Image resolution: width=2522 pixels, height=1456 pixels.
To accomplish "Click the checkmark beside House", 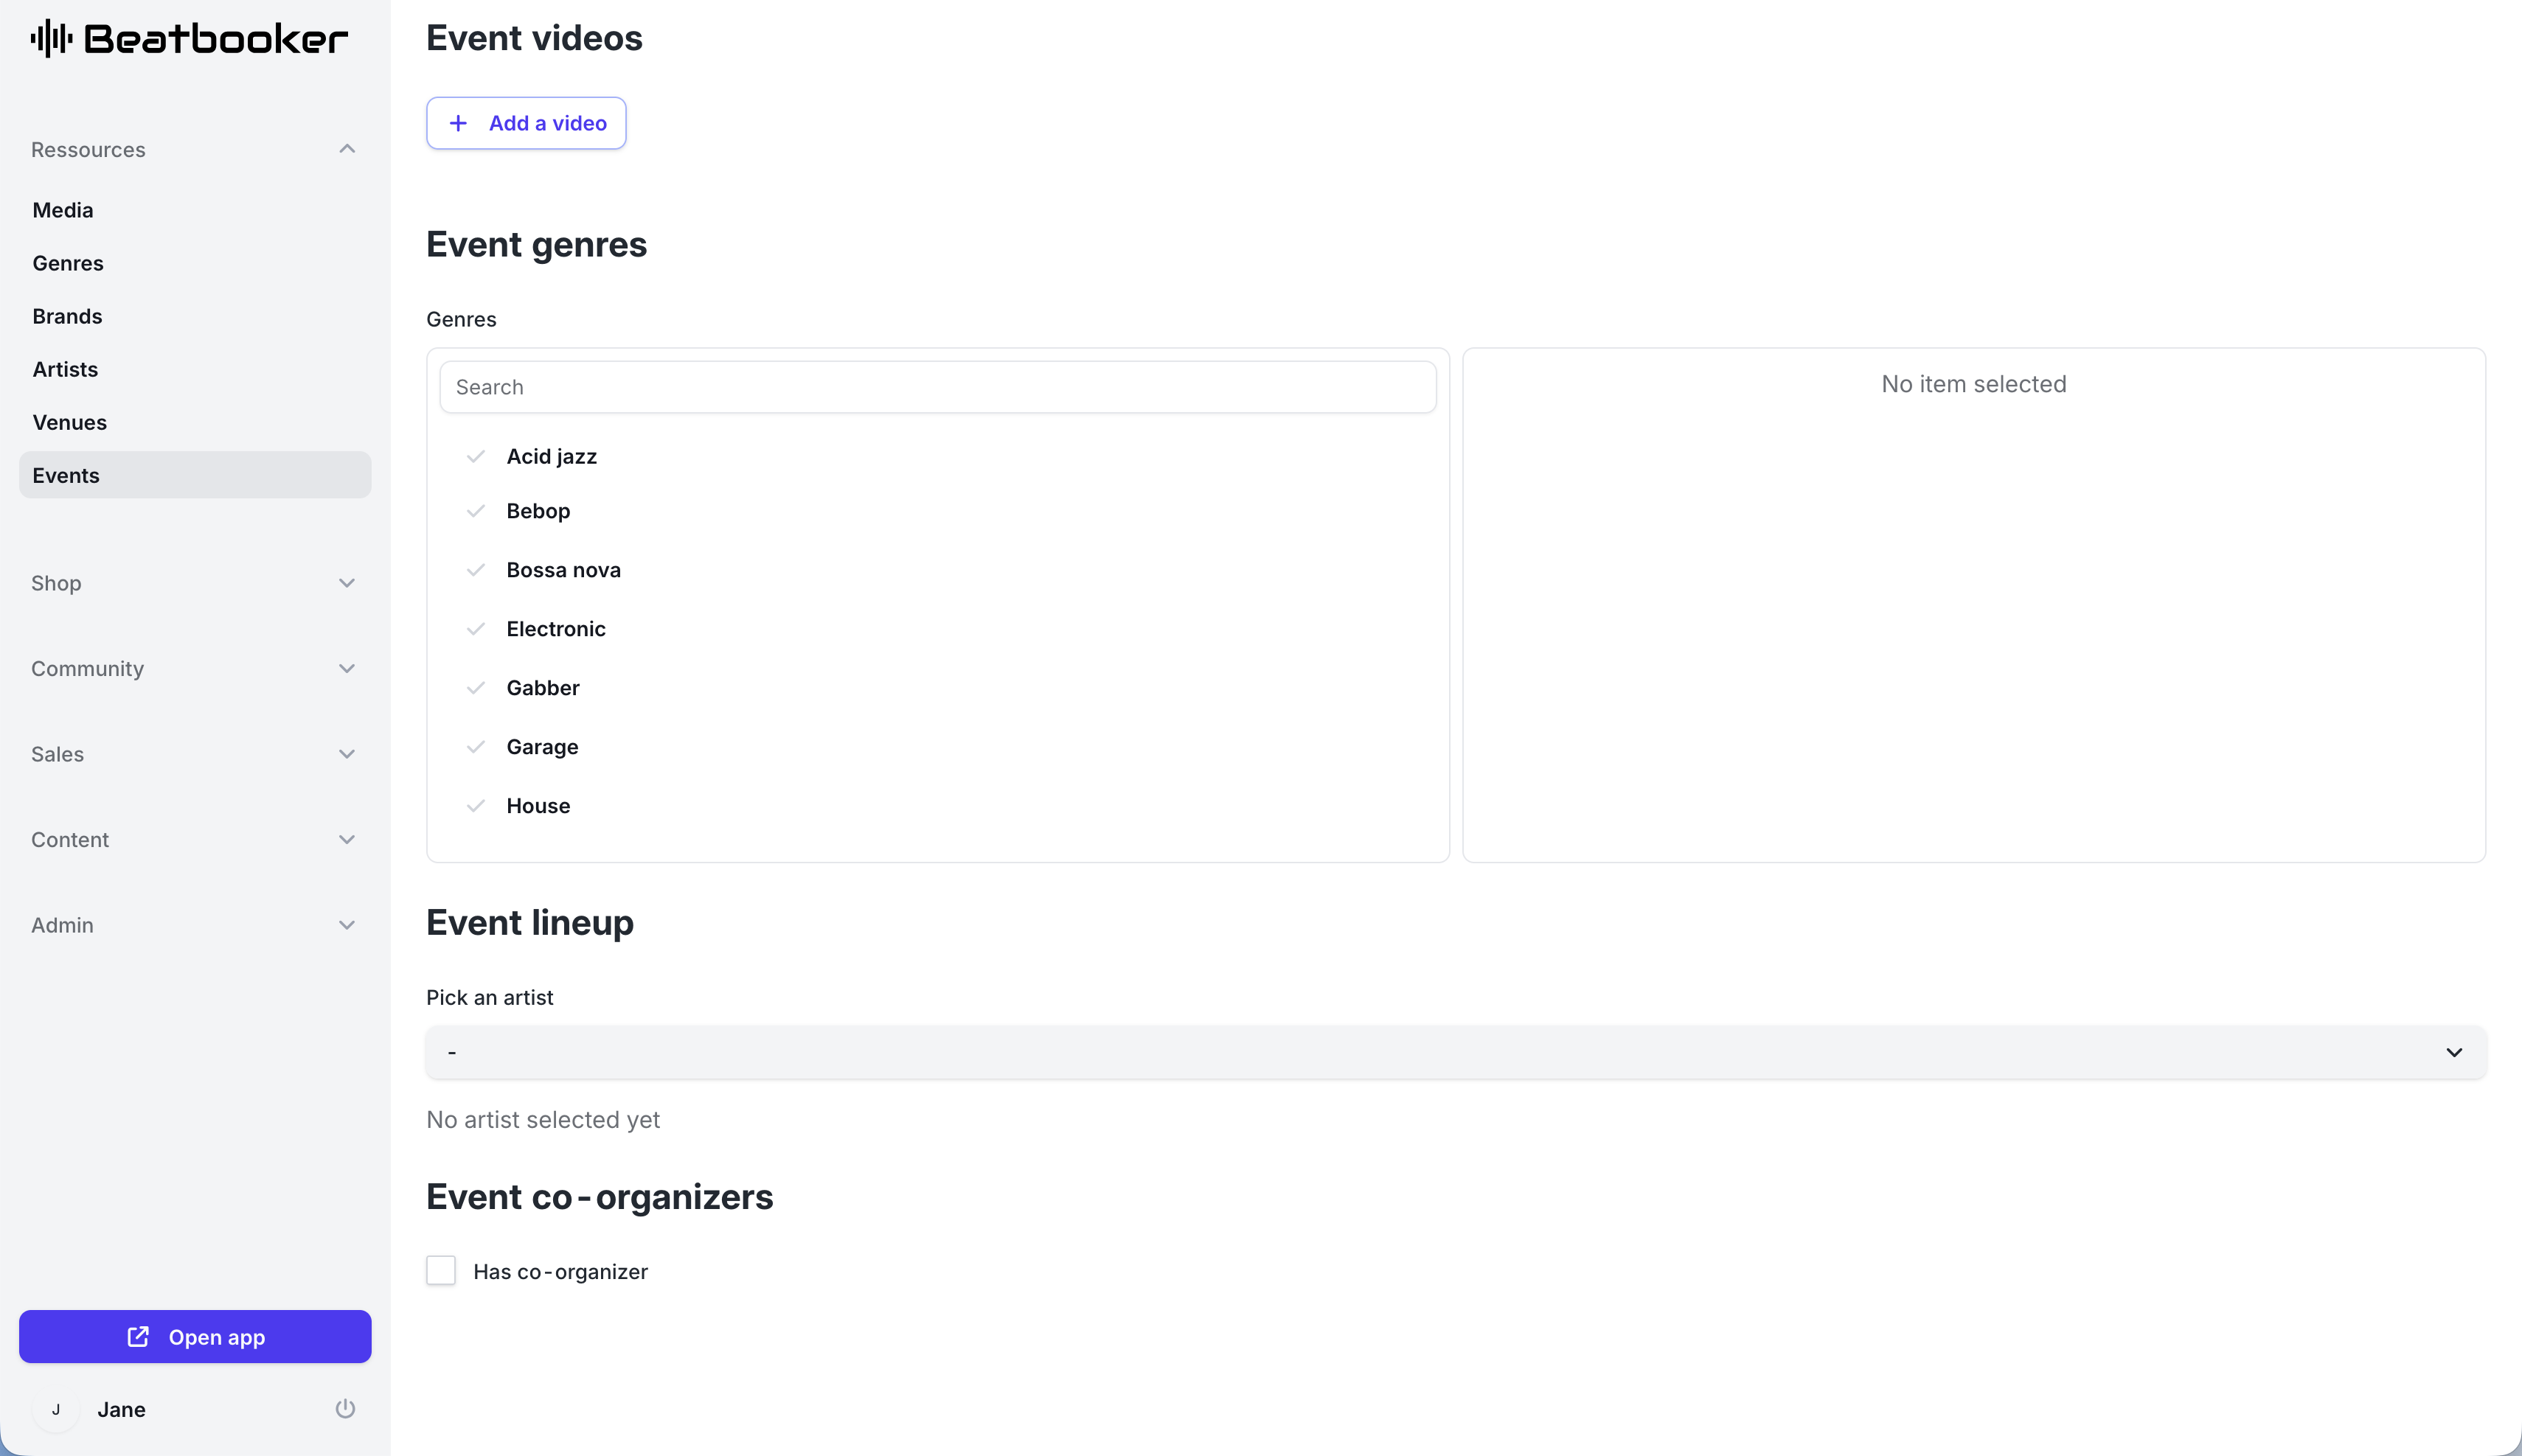I will 476,806.
